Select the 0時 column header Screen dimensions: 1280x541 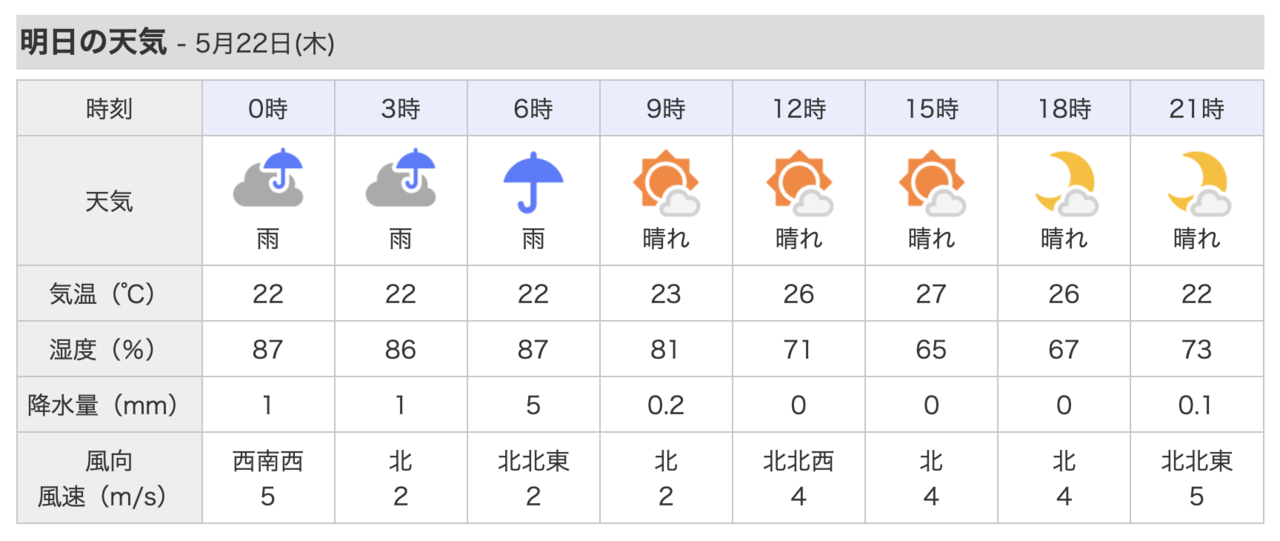pyautogui.click(x=268, y=109)
